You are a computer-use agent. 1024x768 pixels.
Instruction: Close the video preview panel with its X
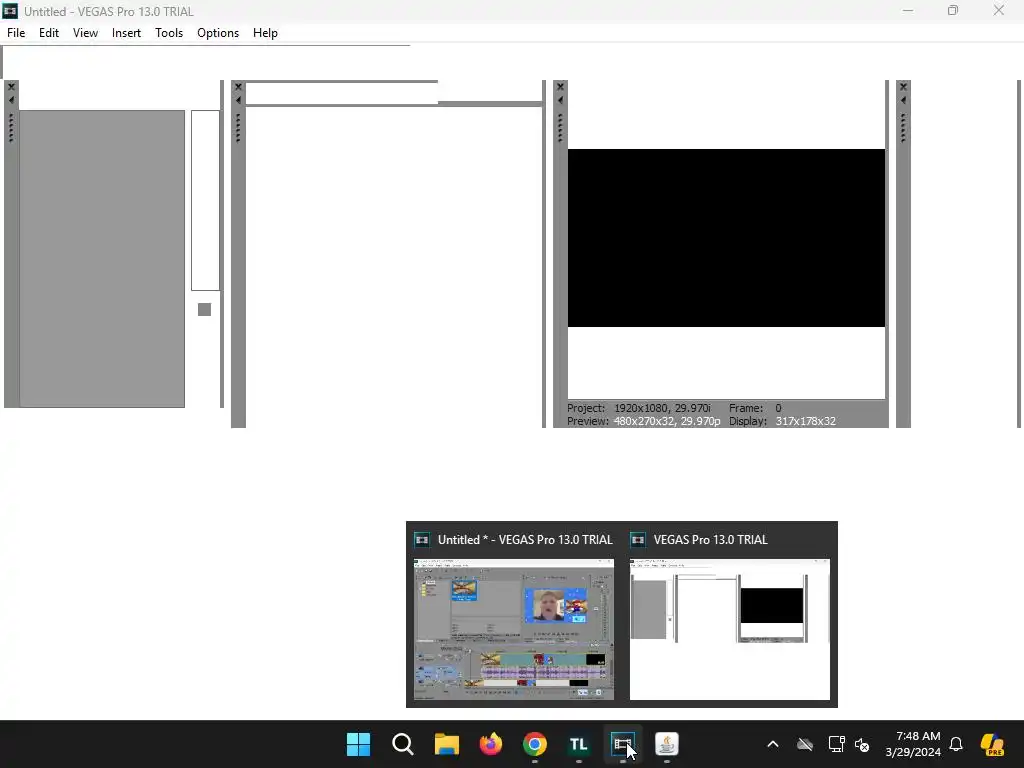pos(560,86)
